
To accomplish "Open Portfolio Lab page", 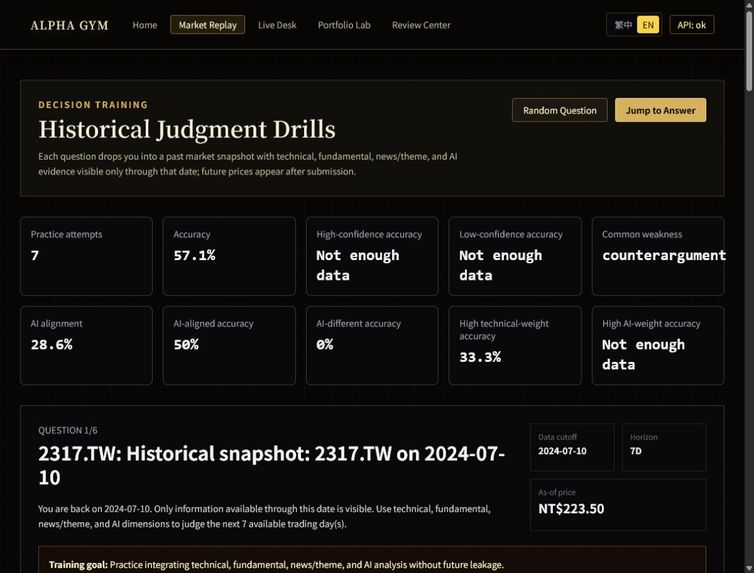I will 344,25.
